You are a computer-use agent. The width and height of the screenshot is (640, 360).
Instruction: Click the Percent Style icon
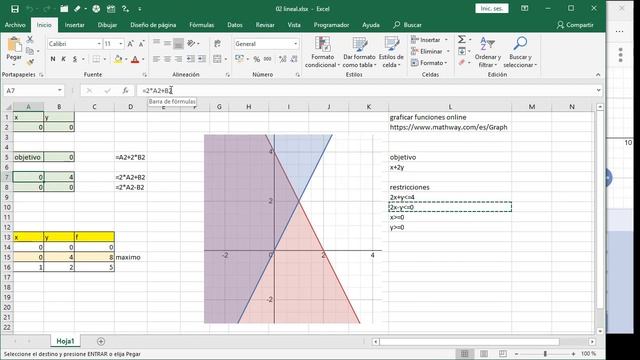coord(256,59)
